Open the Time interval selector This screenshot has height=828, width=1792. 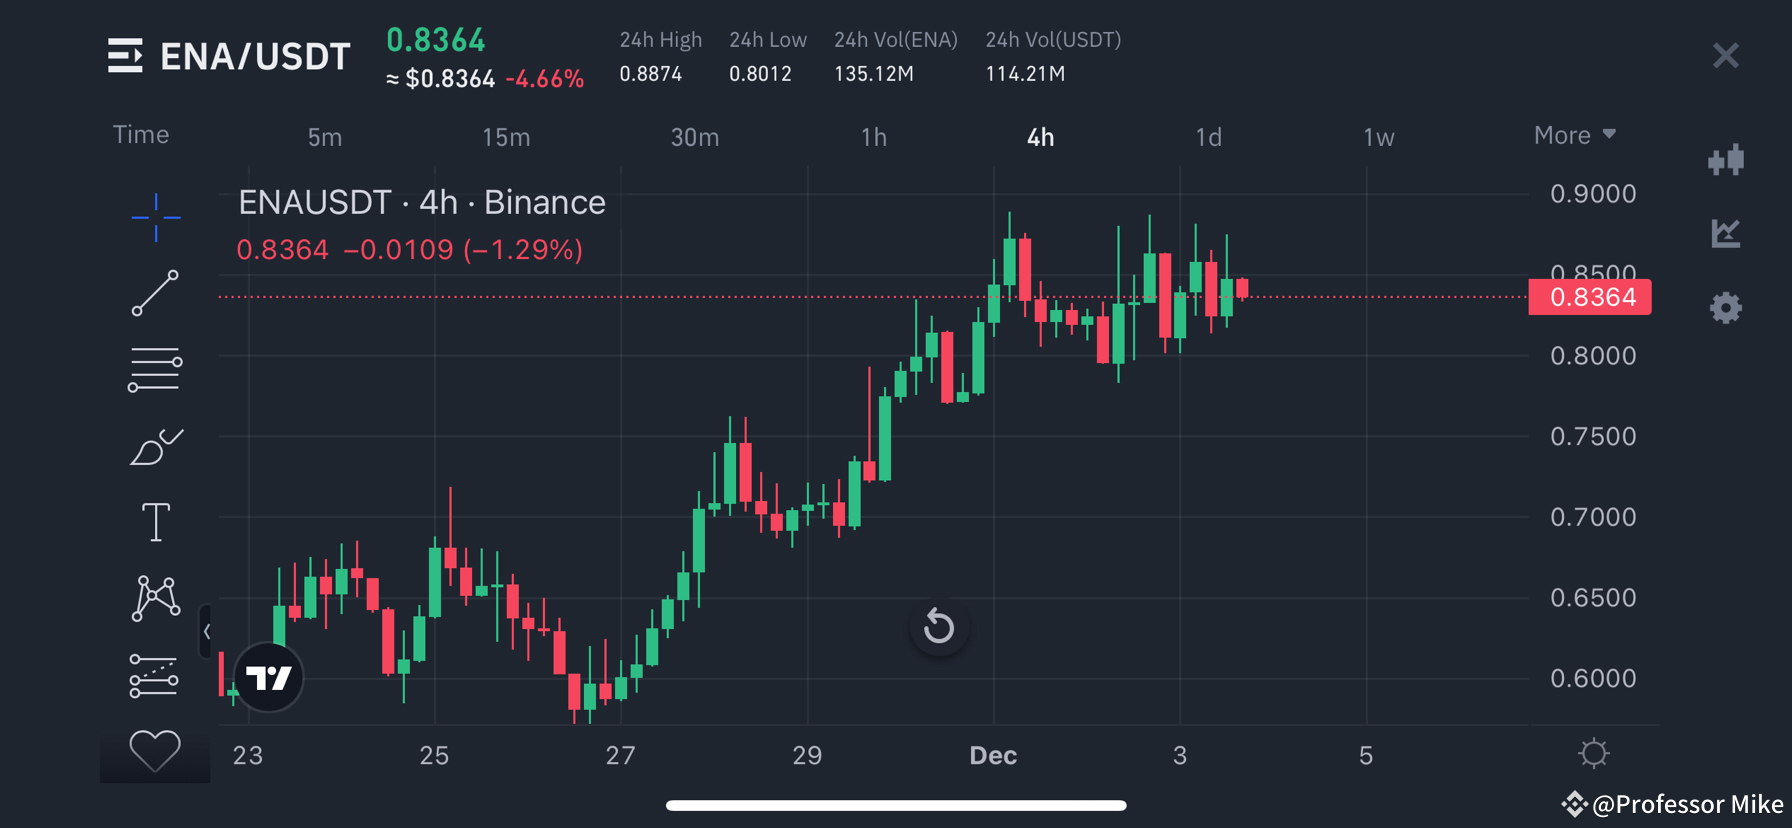tap(140, 134)
